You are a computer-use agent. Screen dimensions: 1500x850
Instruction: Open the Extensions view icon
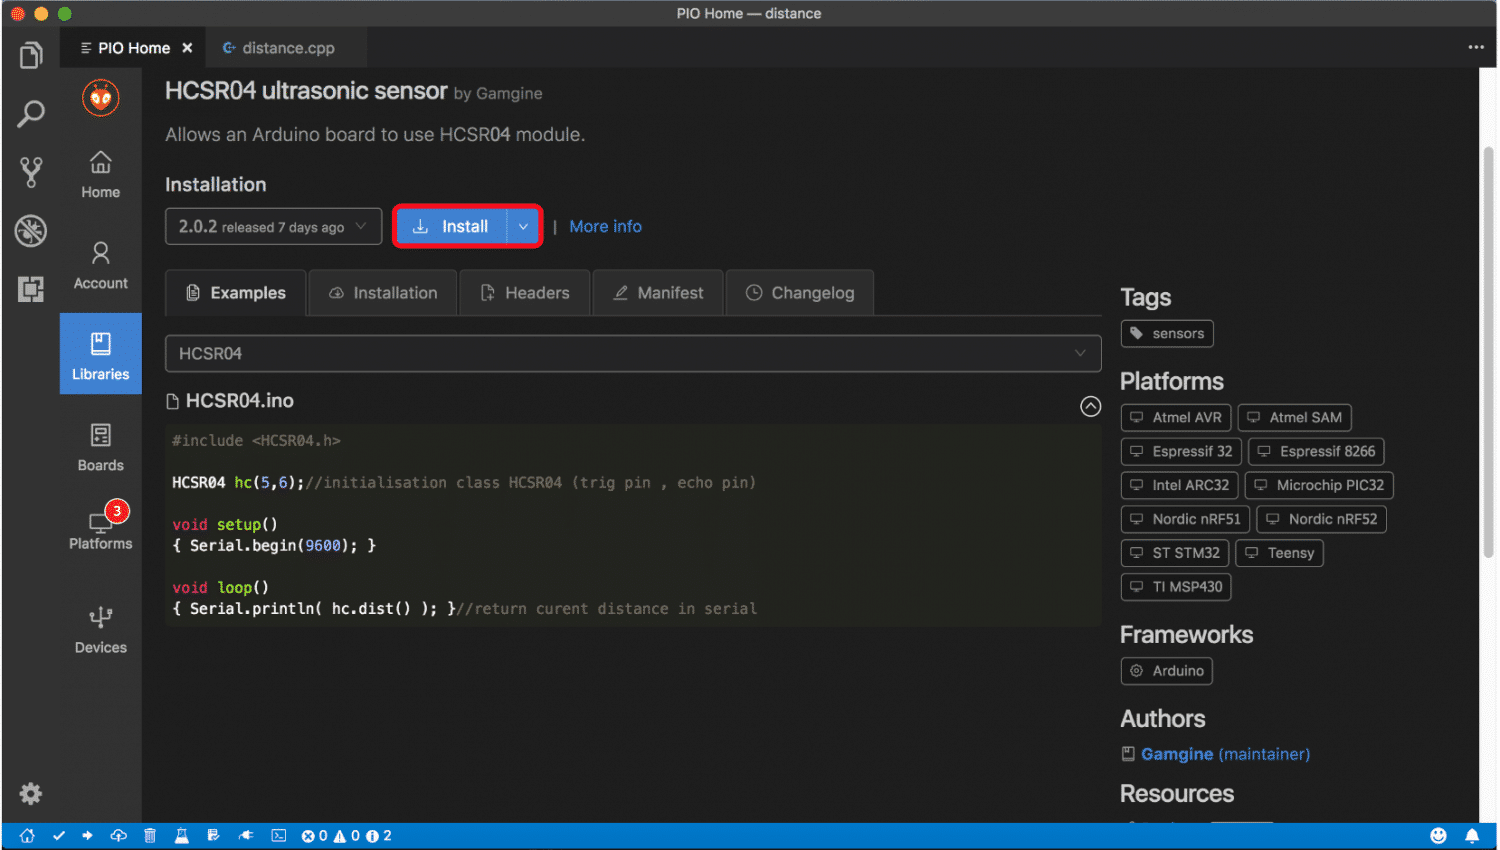pyautogui.click(x=31, y=289)
